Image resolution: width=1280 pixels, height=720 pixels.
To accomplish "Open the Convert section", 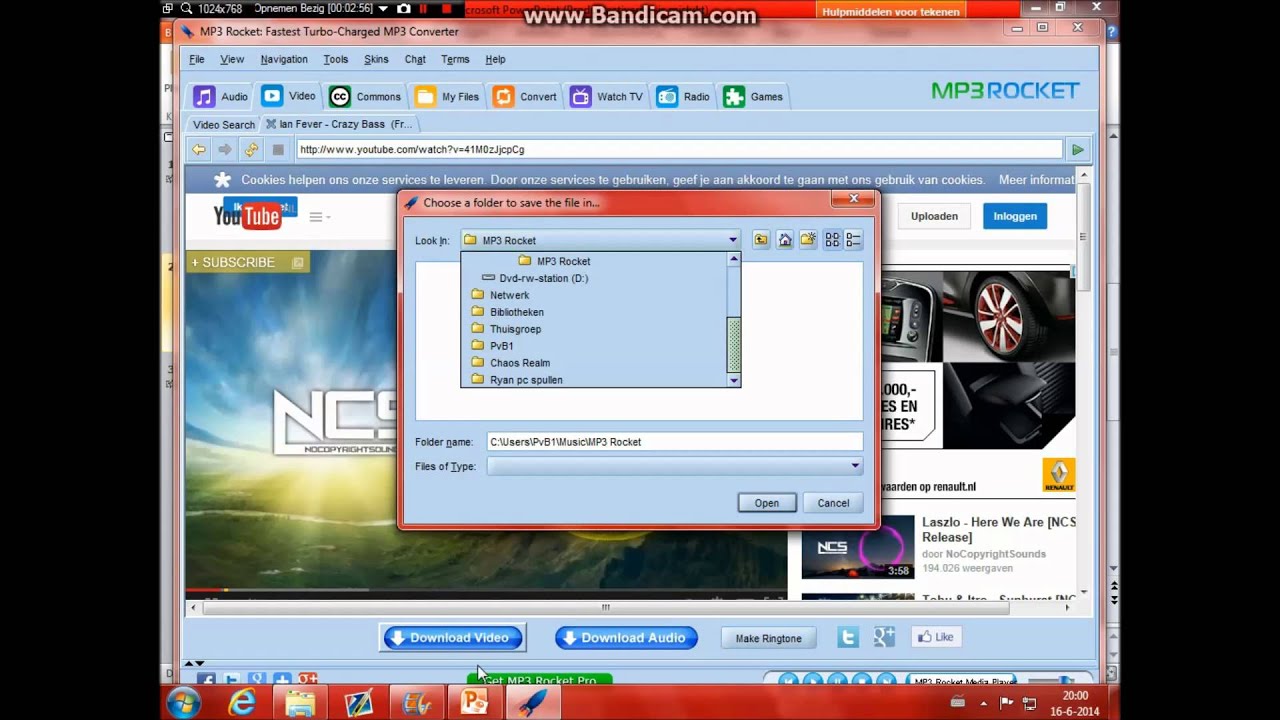I will (525, 96).
